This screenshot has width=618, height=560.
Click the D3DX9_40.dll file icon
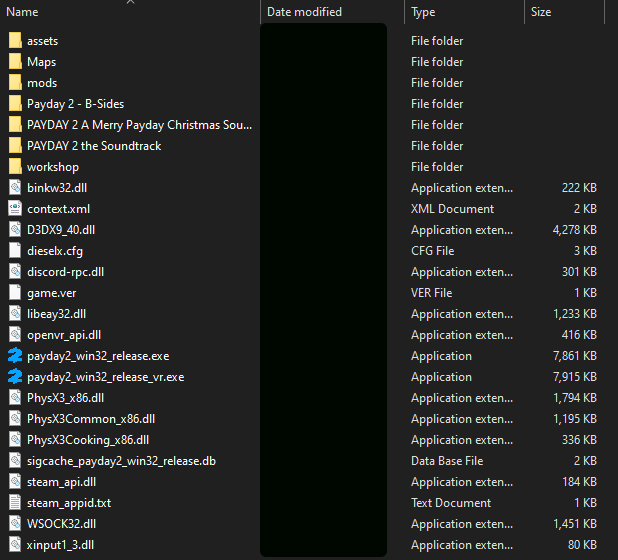tap(15, 230)
